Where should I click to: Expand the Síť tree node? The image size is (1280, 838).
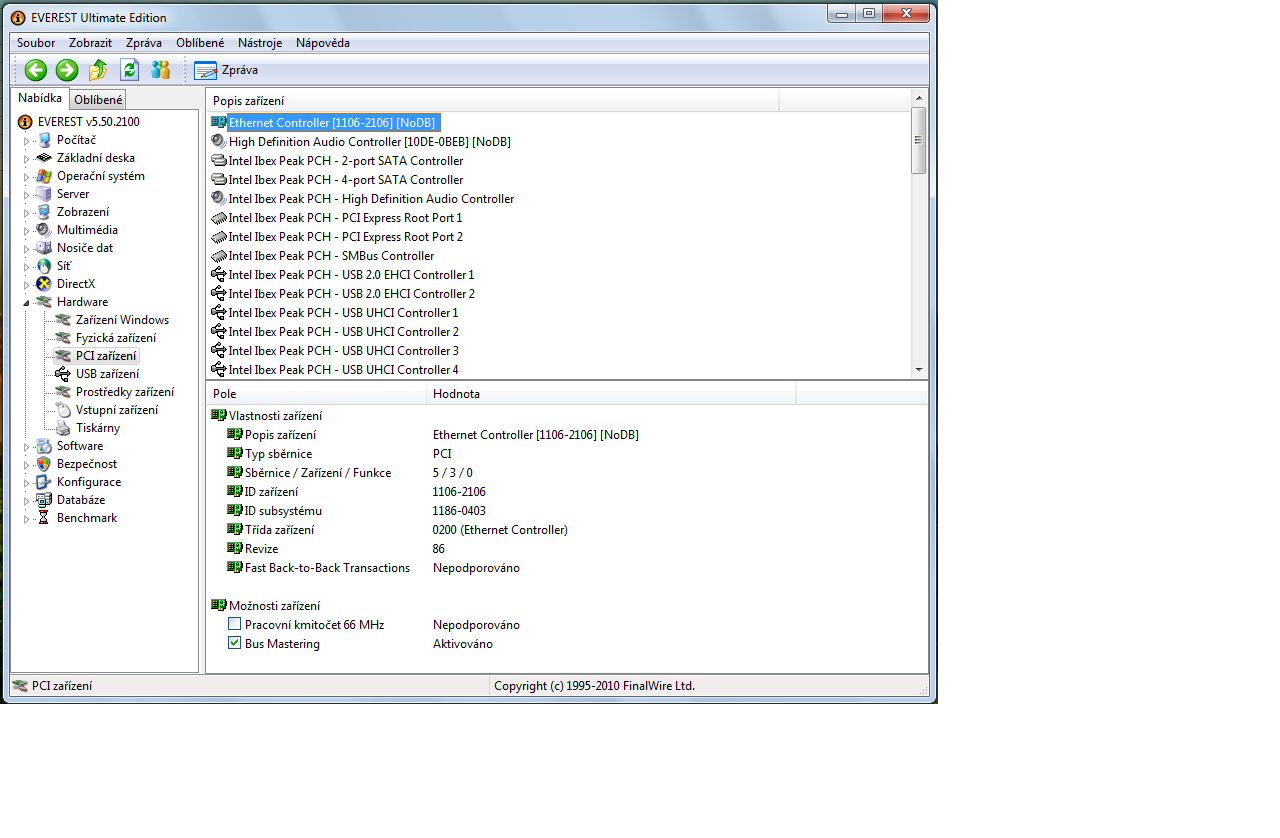27,266
